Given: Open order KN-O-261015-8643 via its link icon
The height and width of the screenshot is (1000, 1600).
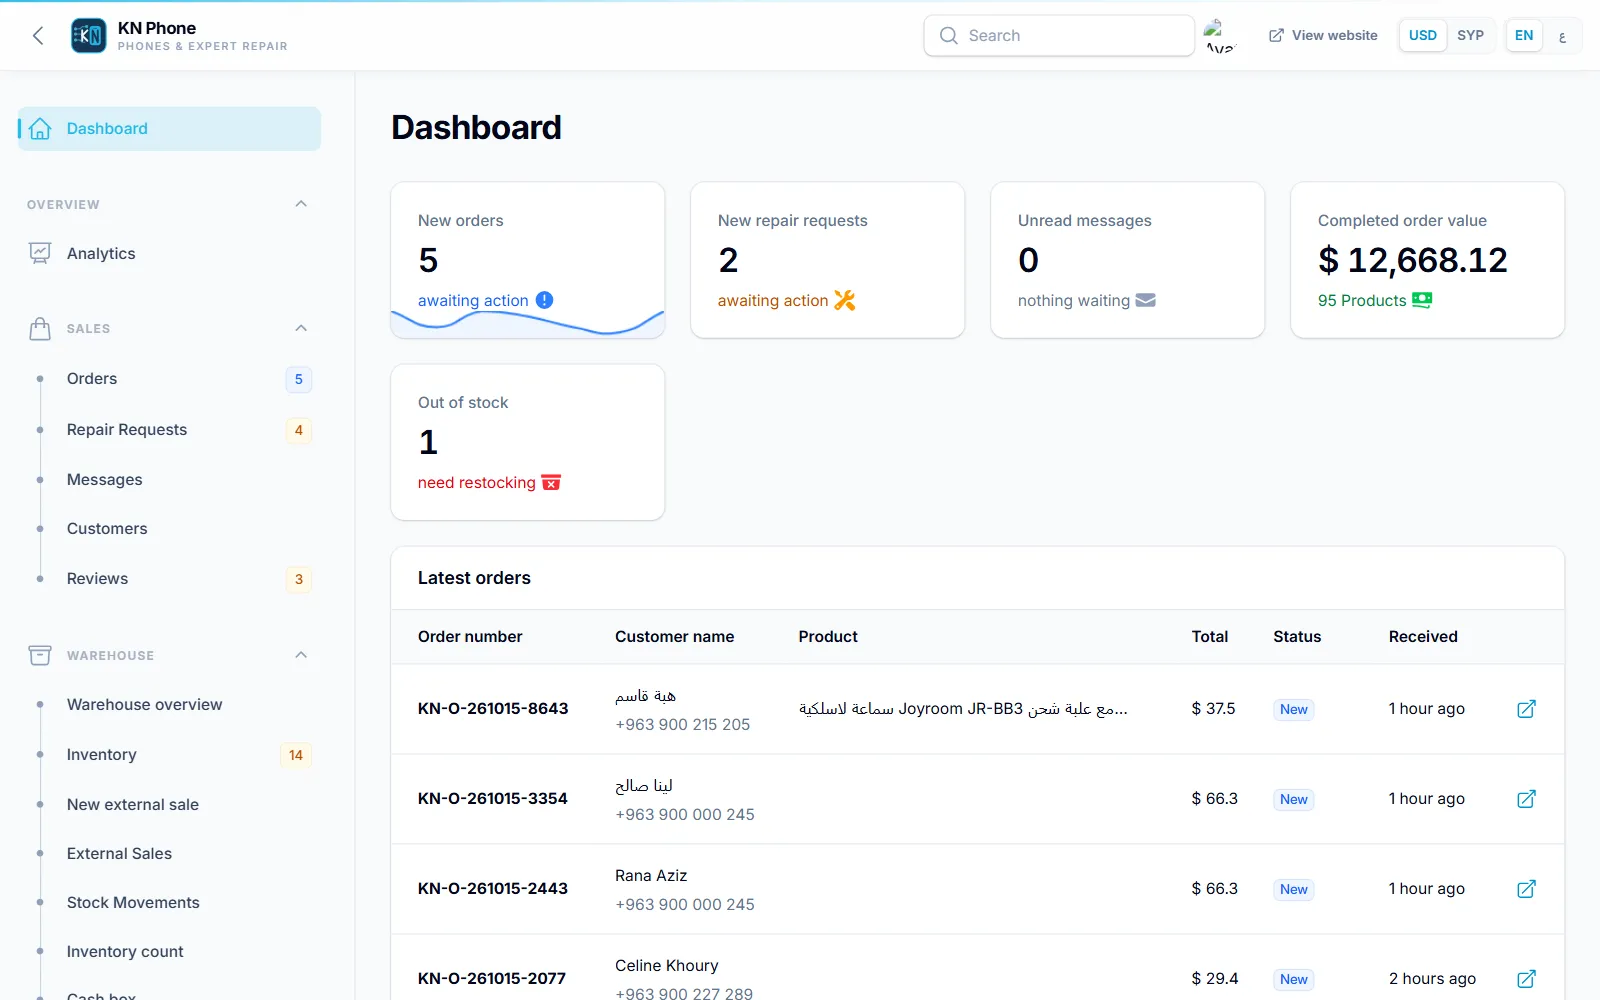Looking at the screenshot, I should tap(1526, 709).
